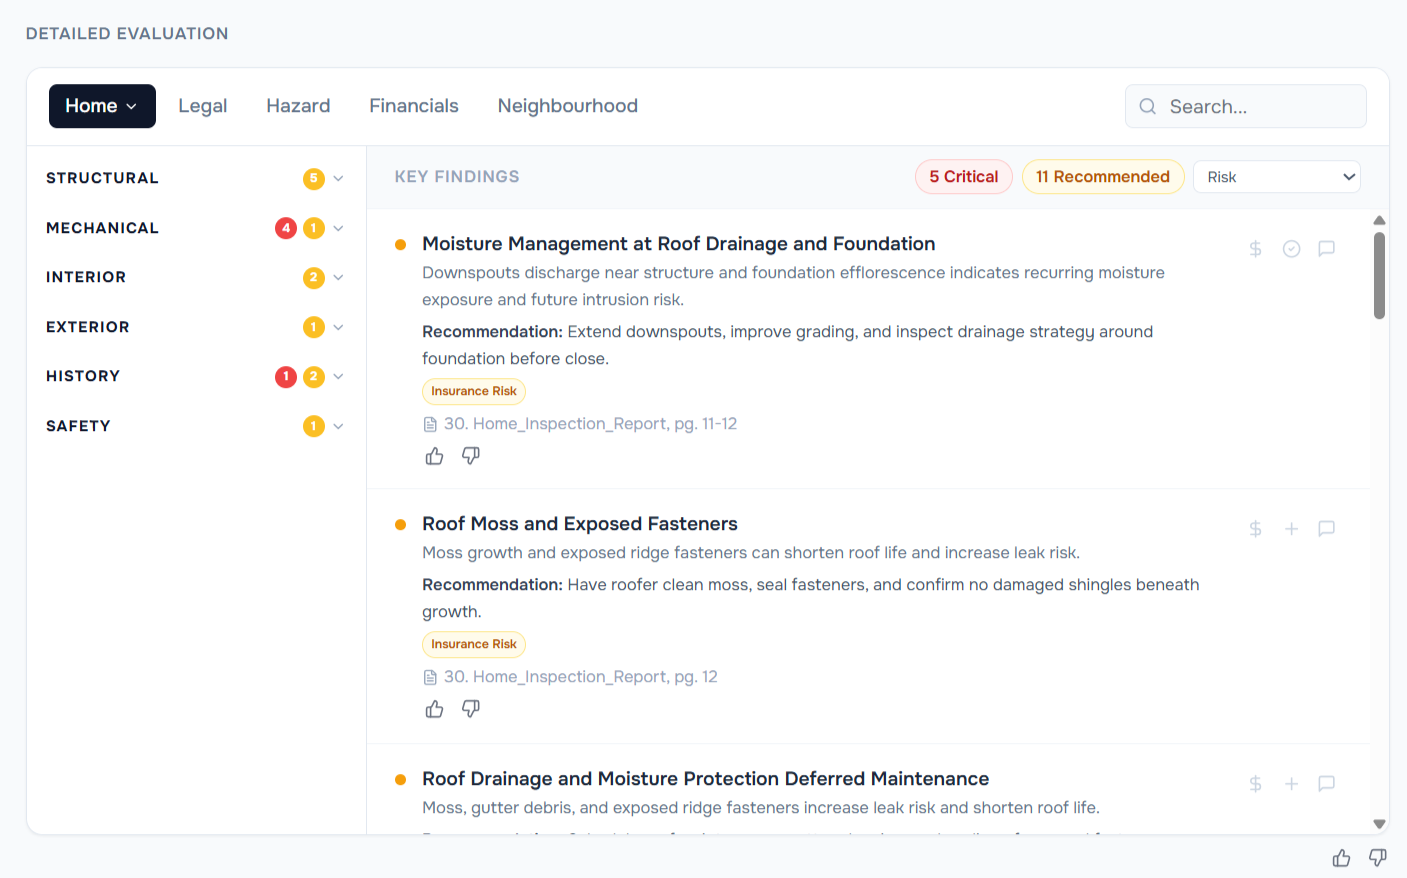The image size is (1407, 878).
Task: Select the EXTERIOR category label
Action: click(x=88, y=327)
